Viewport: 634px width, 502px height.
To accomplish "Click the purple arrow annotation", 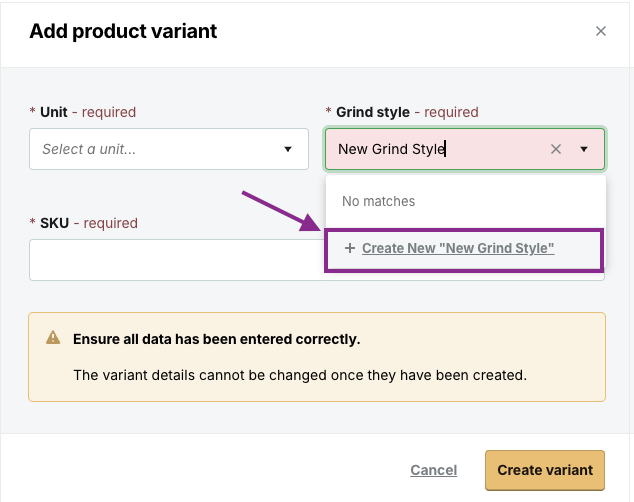I will tap(281, 211).
